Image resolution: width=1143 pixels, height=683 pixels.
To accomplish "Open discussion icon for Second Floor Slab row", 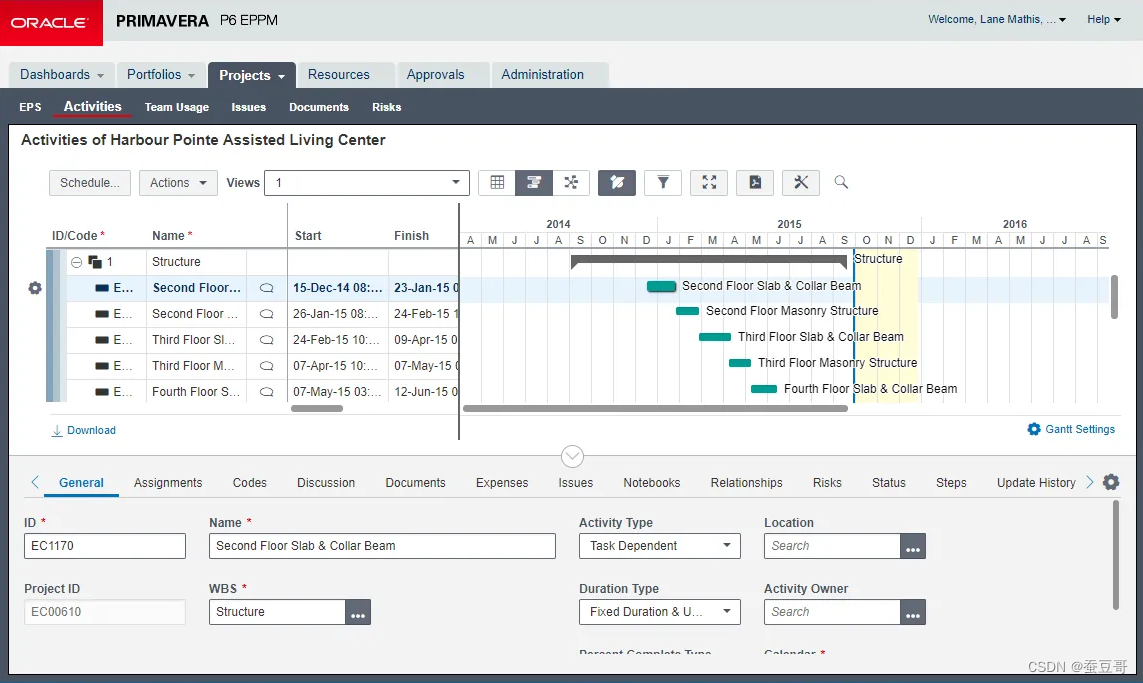I will pyautogui.click(x=267, y=288).
